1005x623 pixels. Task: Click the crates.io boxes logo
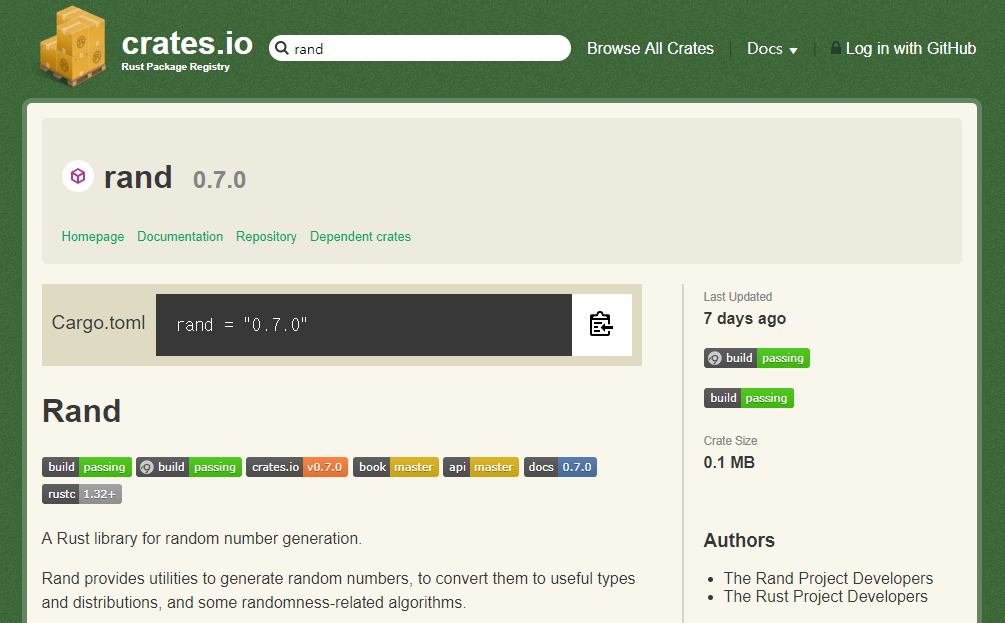(x=72, y=46)
